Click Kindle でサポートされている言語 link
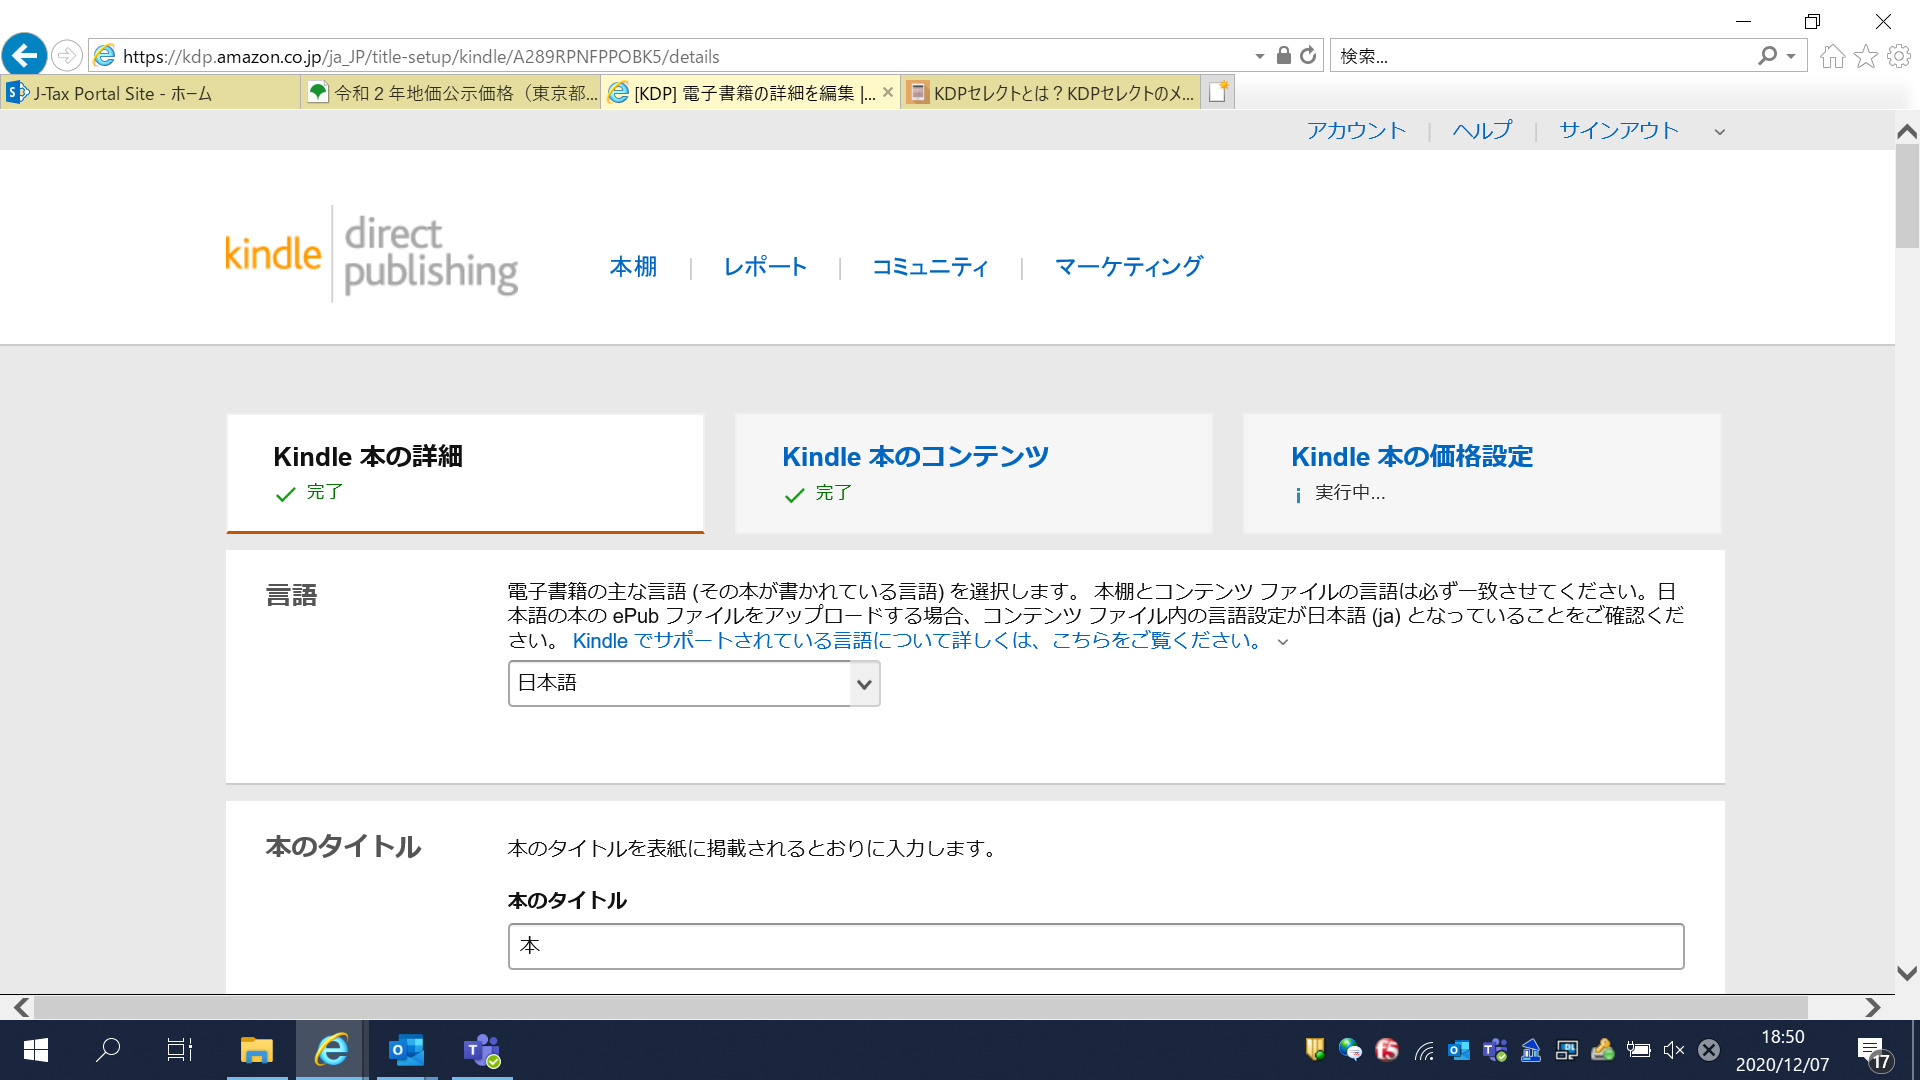The width and height of the screenshot is (1920, 1080). 919,641
